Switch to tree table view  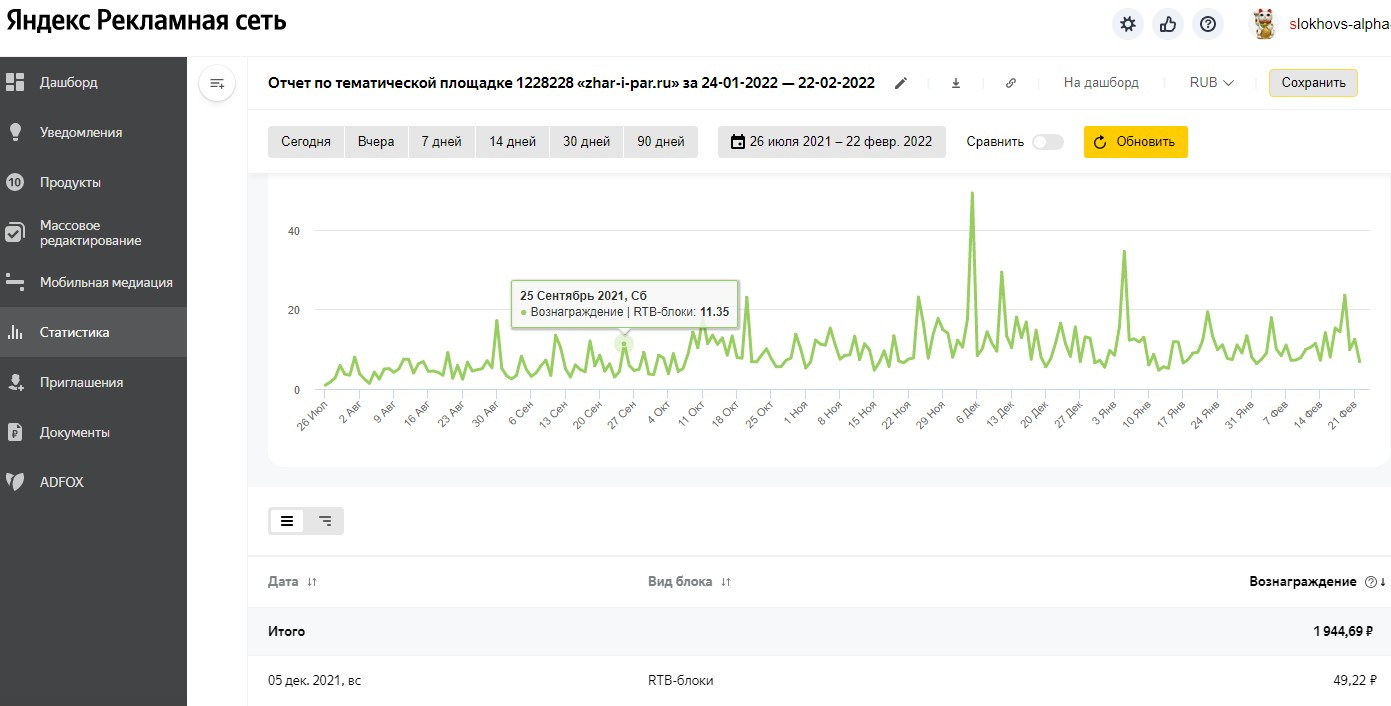325,521
